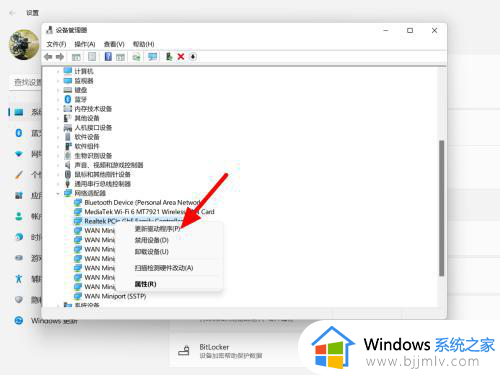Open the 查看(V) menu

pyautogui.click(x=114, y=44)
